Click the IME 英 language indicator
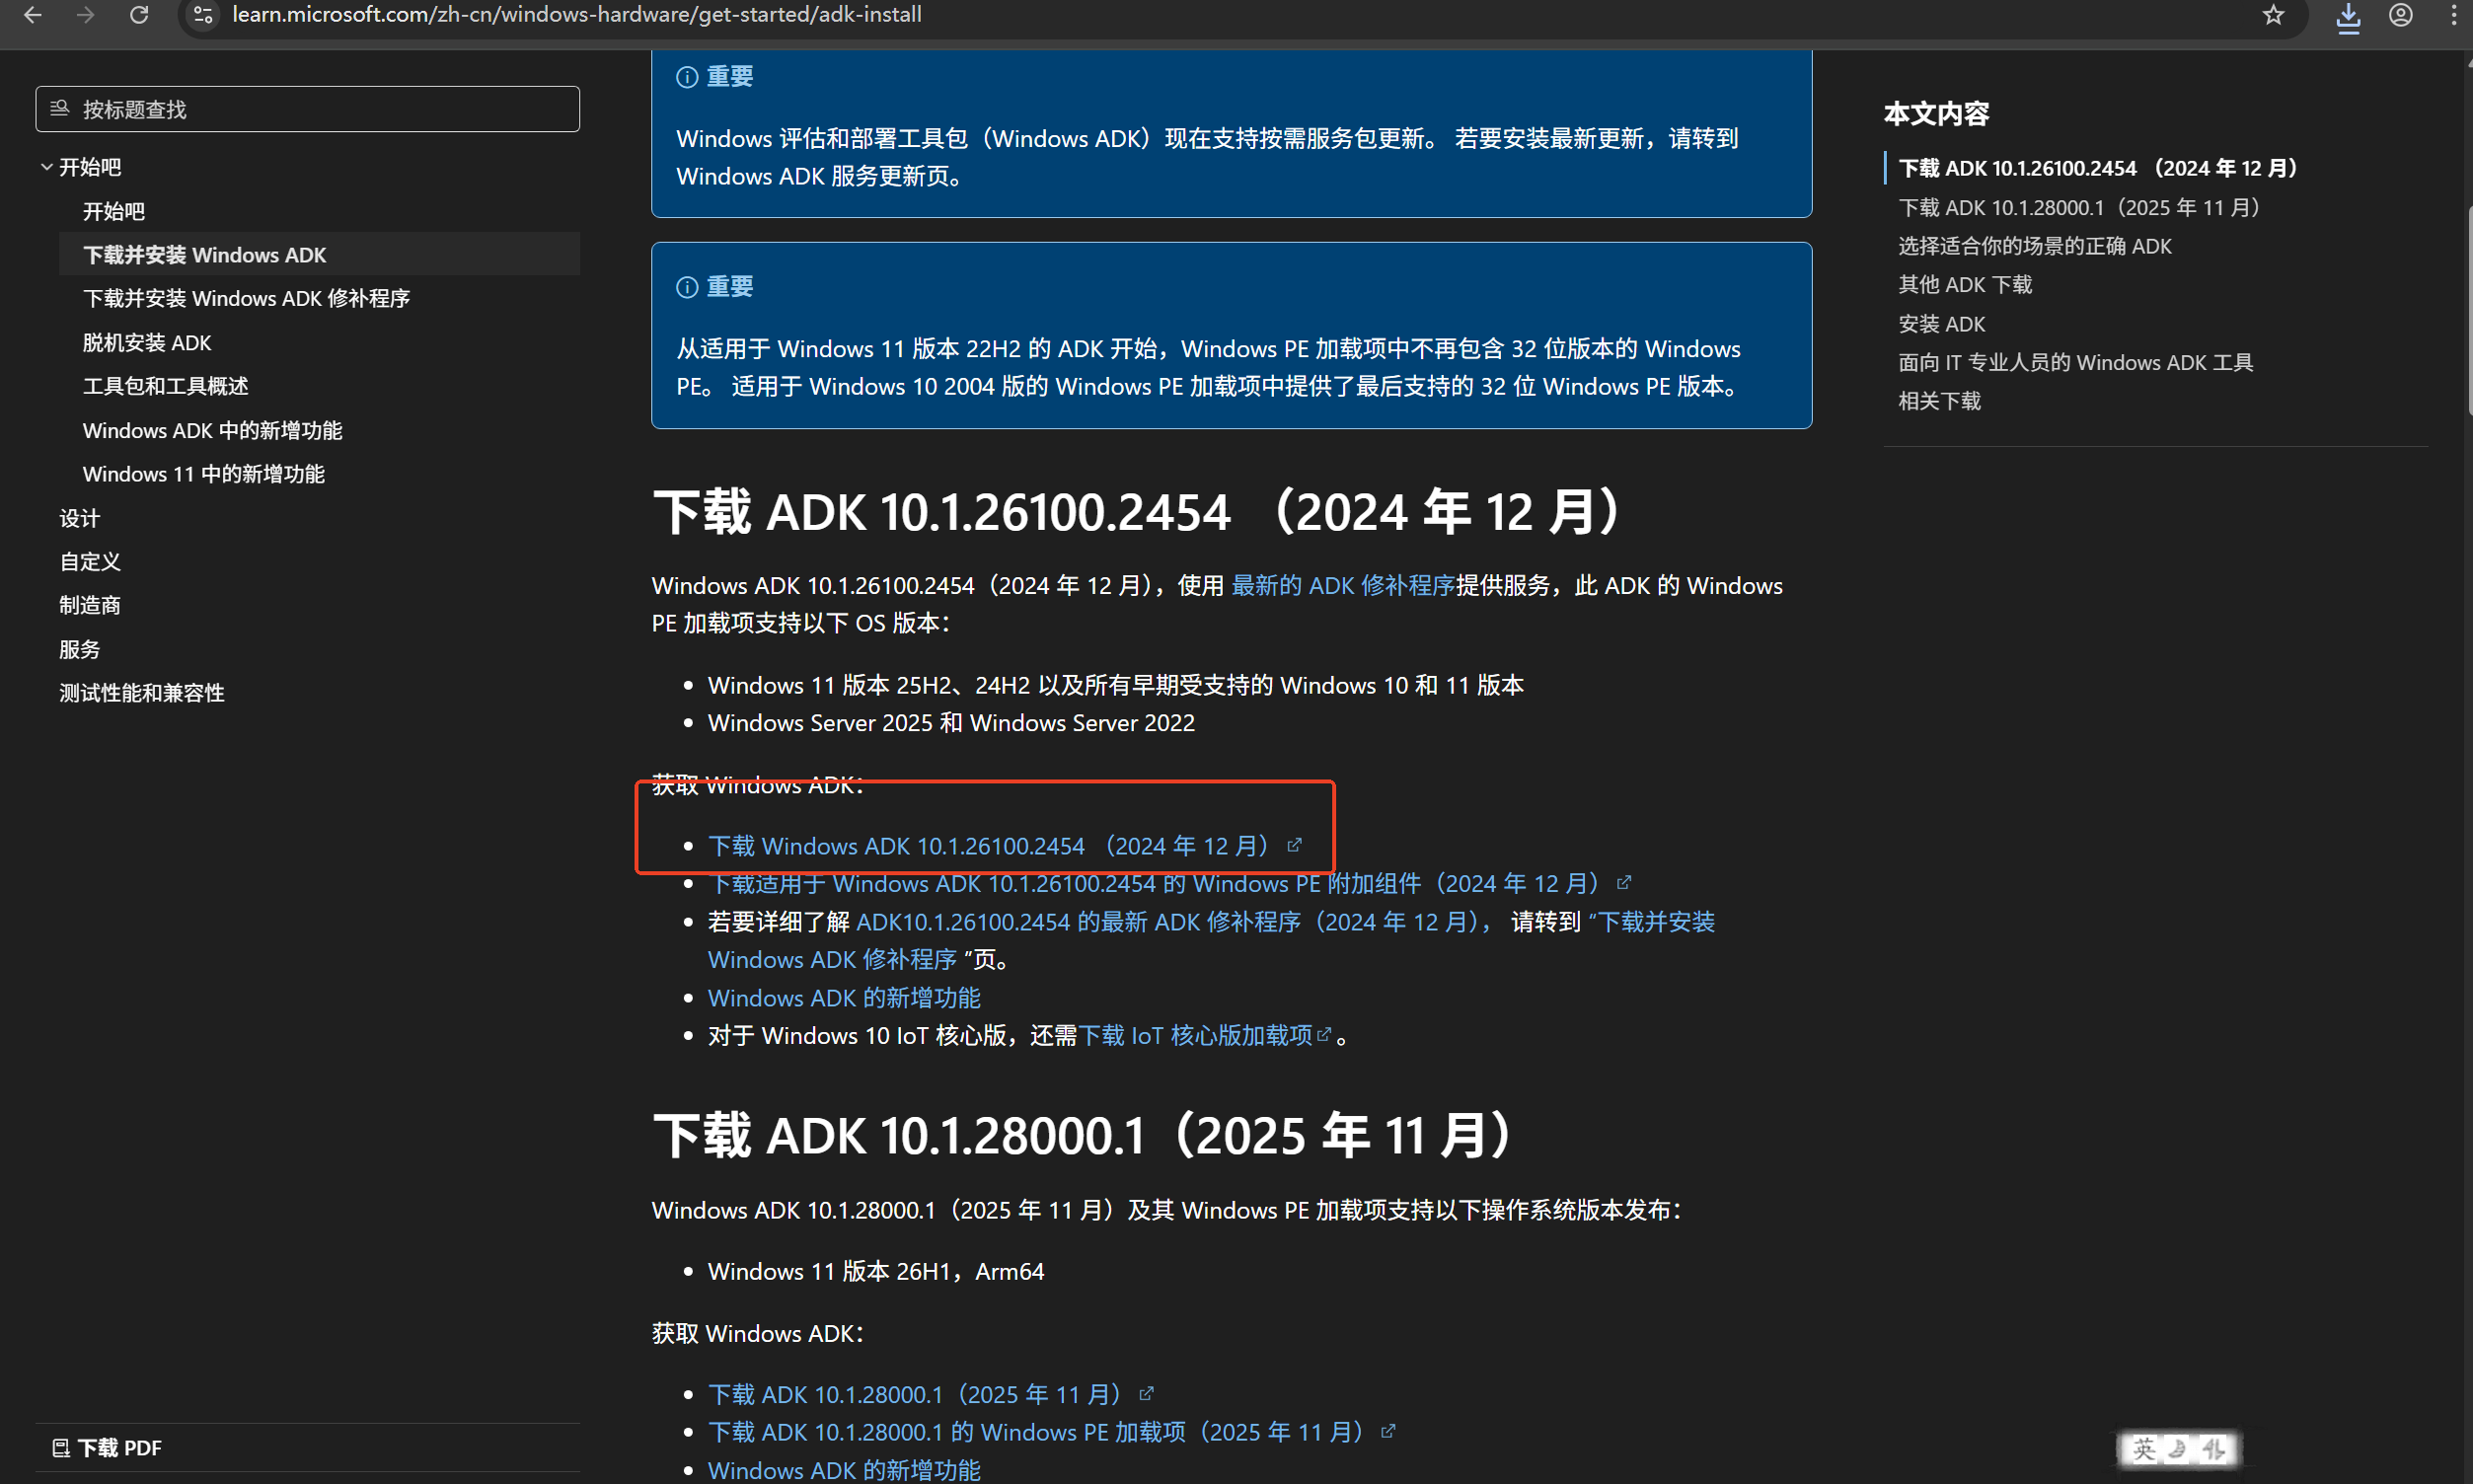This screenshot has width=2473, height=1484. 2143,1448
